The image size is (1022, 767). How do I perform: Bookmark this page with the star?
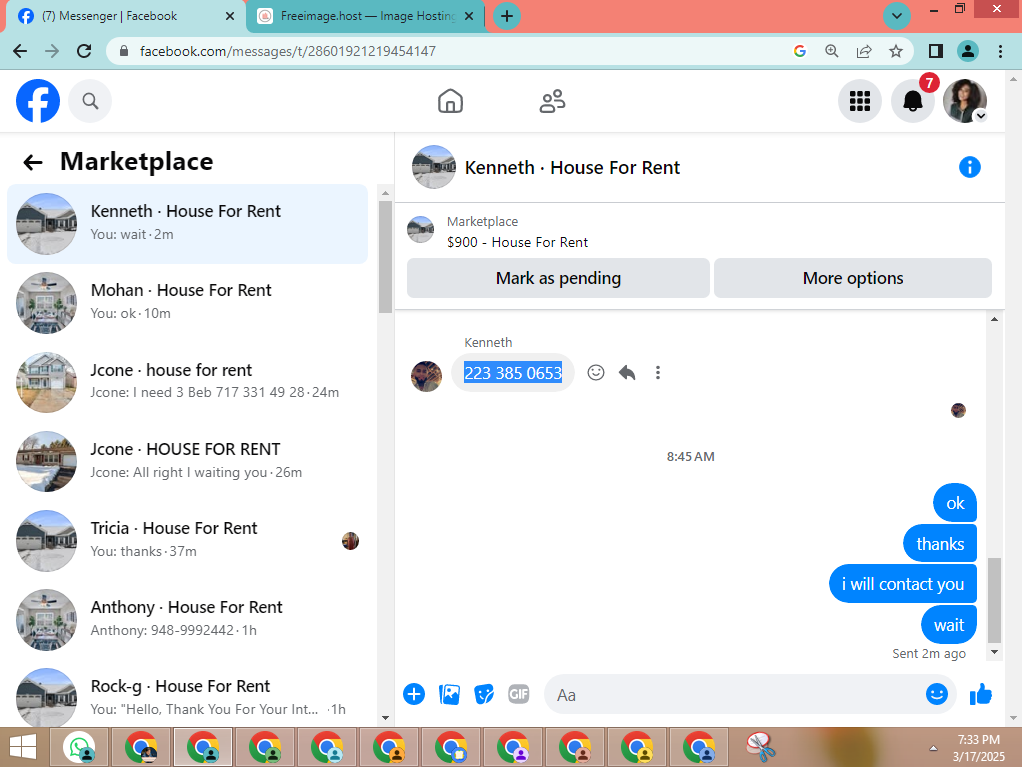click(896, 51)
